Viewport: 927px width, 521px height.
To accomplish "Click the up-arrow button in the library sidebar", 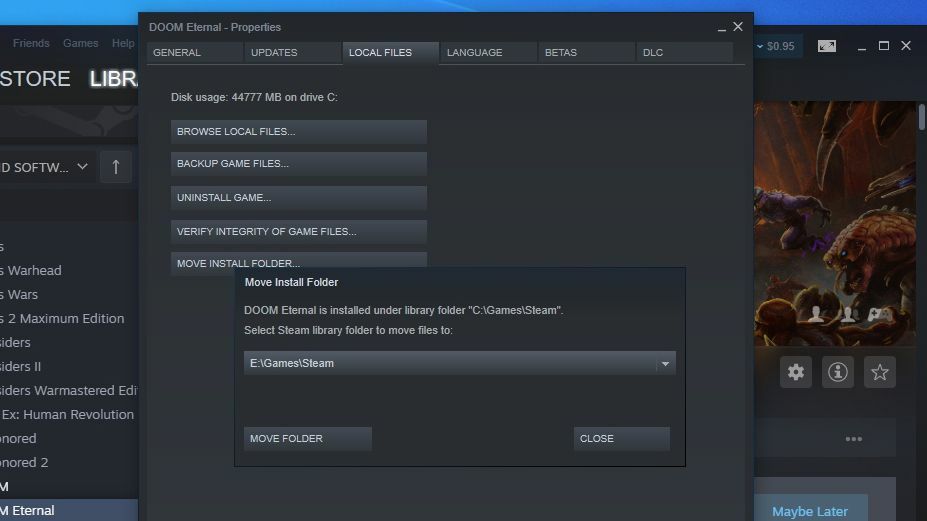I will click(116, 167).
